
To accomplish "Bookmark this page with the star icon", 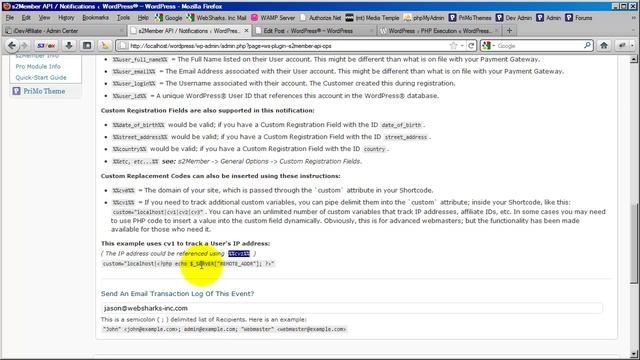I will tap(453, 46).
